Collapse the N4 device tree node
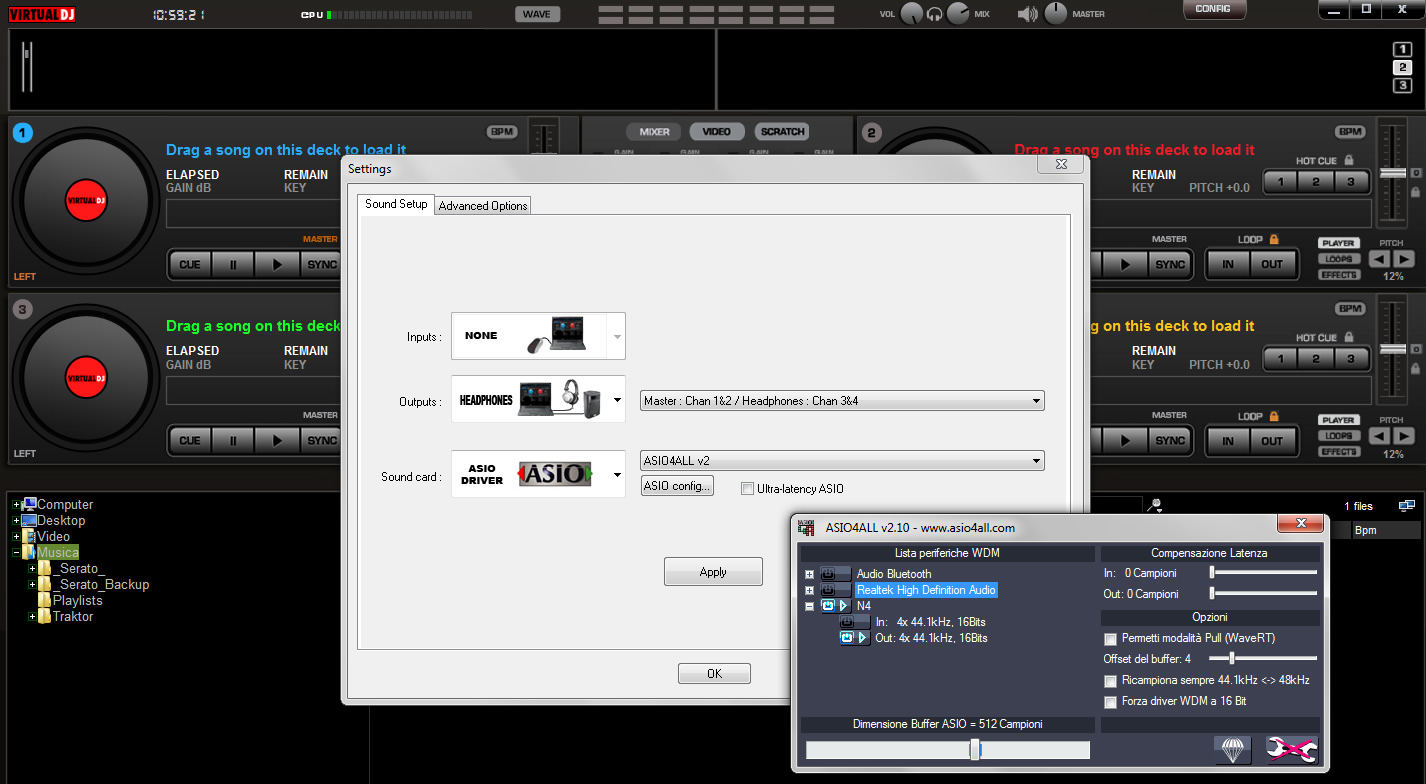The height and width of the screenshot is (784, 1426). (x=809, y=606)
